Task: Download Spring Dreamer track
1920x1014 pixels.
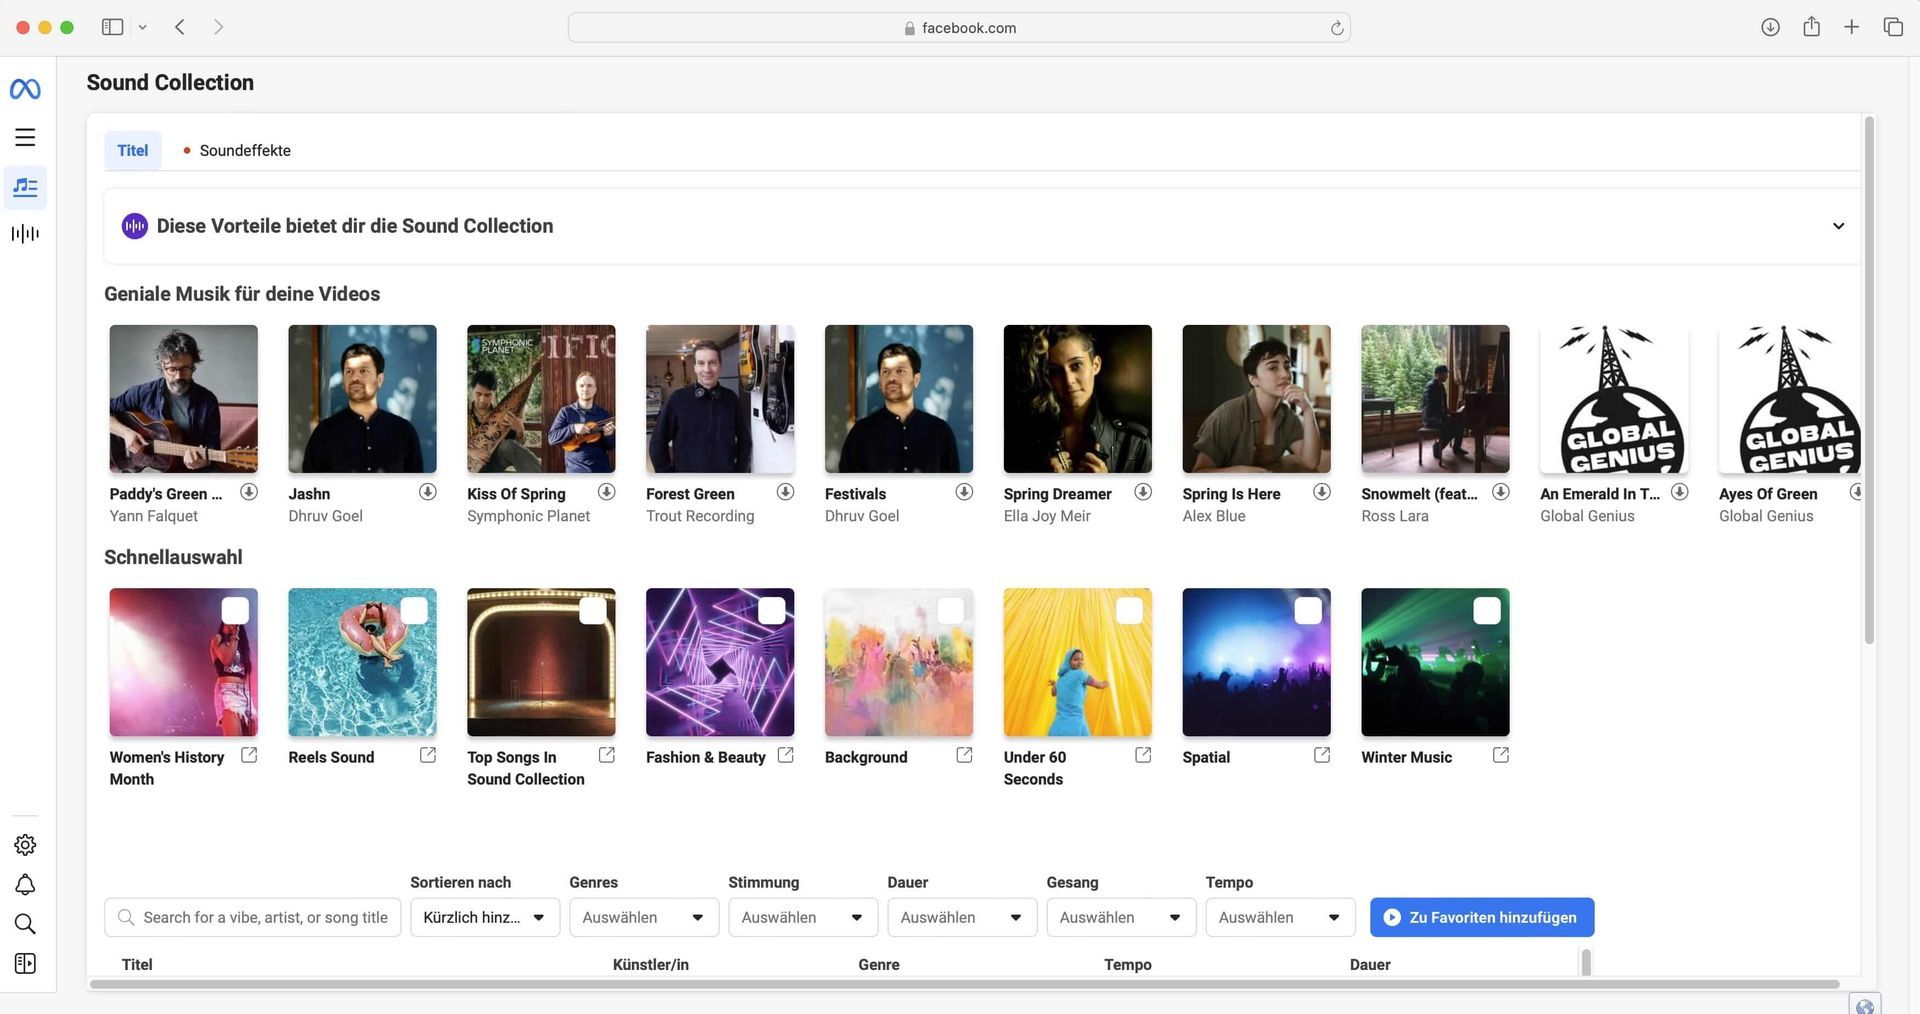Action: 1143,492
